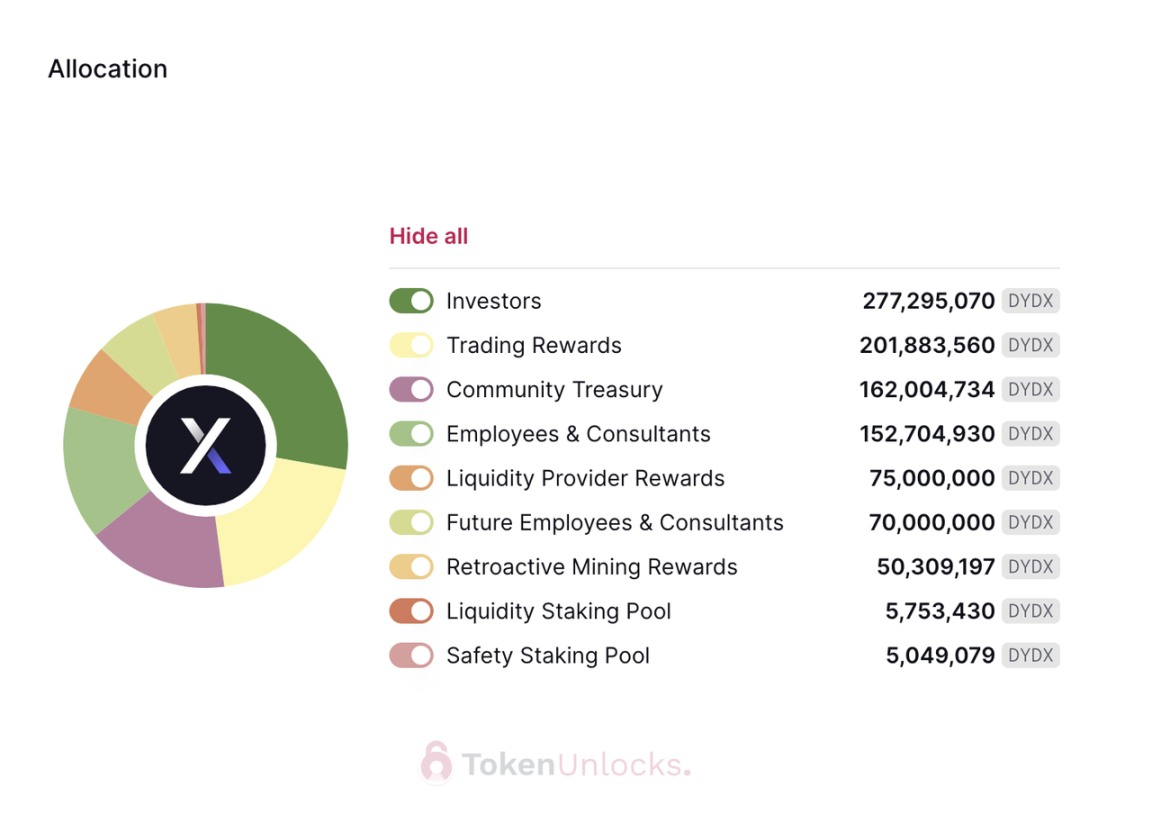The width and height of the screenshot is (1152, 823).
Task: Click the Liquidity Staking Pool label
Action: point(559,611)
